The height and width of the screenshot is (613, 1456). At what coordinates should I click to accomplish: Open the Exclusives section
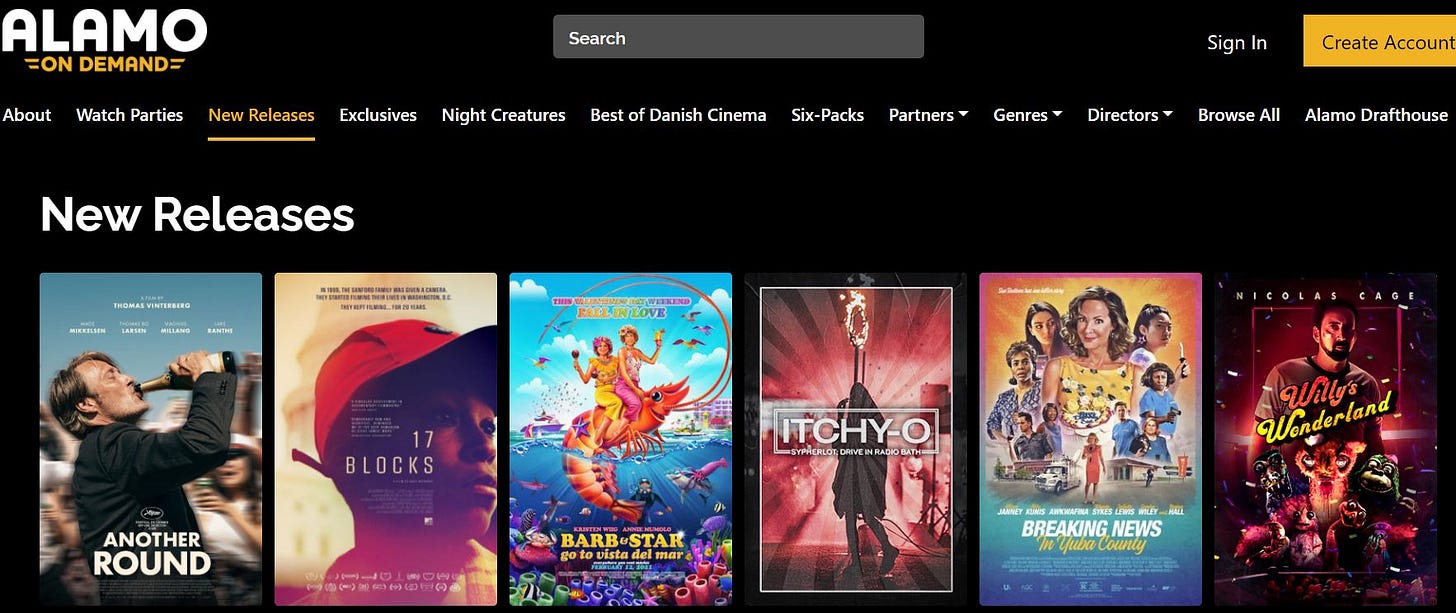(378, 115)
